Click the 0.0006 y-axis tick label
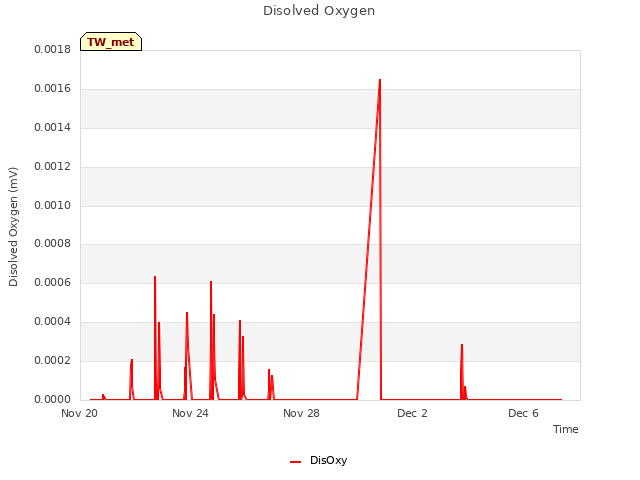 [x=52, y=283]
